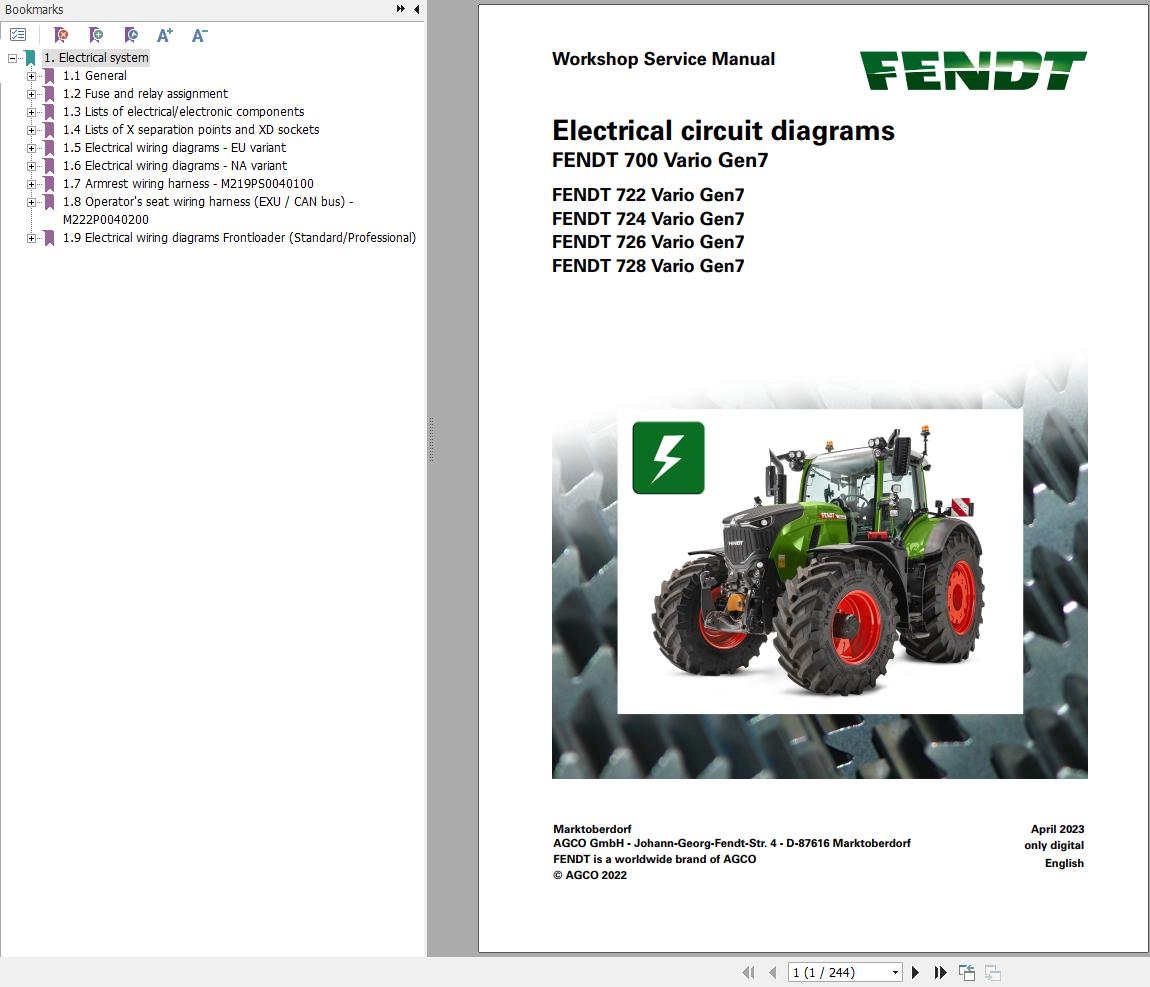Click bookmark icon beside 1.7 Armrest wiring harness
The width and height of the screenshot is (1150, 987).
[49, 184]
